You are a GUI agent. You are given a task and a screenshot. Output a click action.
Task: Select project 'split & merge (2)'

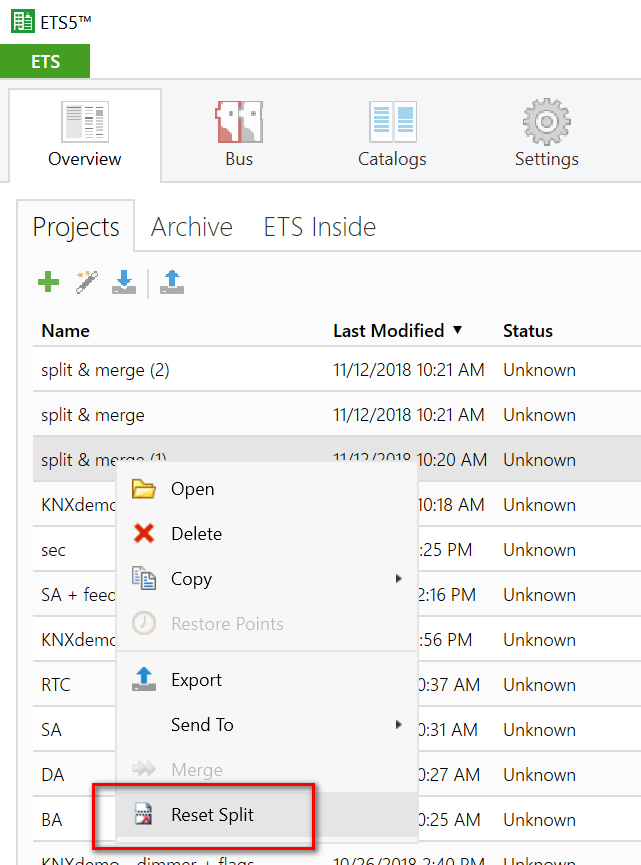[336, 370]
